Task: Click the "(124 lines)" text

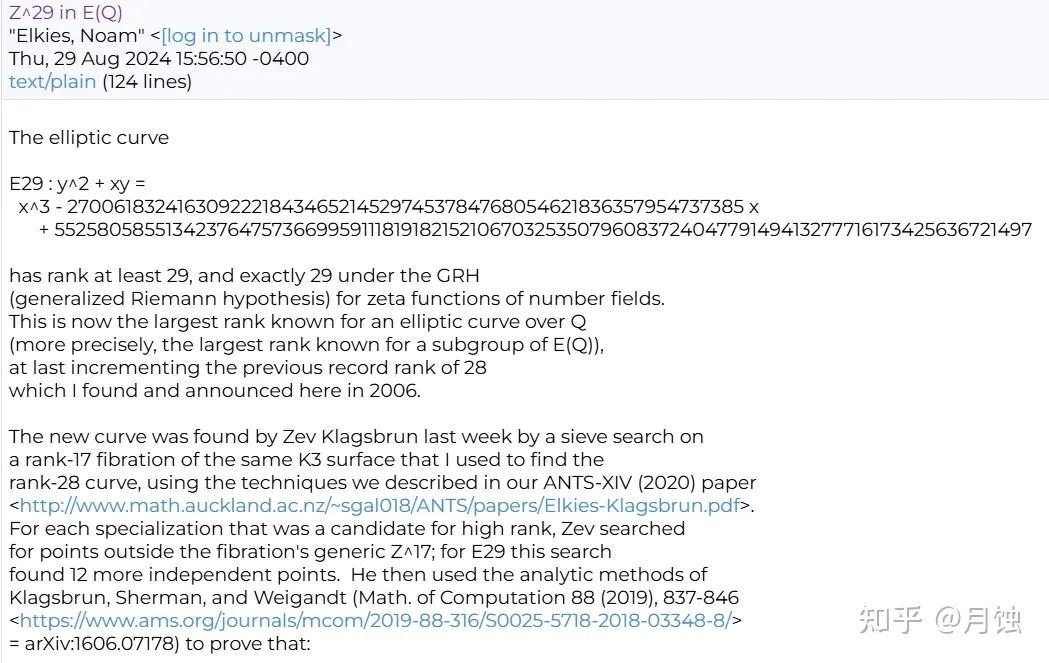Action: pyautogui.click(x=147, y=82)
